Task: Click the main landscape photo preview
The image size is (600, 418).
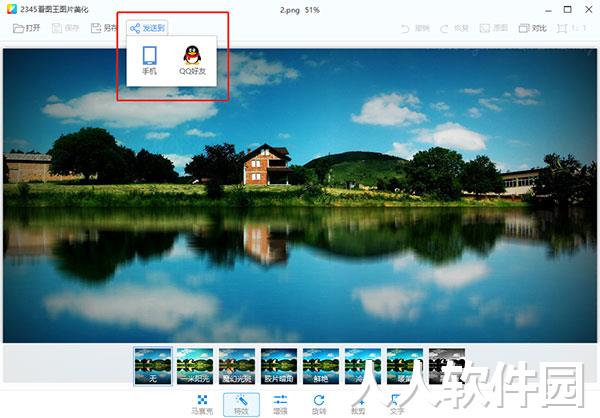Action: 300,196
